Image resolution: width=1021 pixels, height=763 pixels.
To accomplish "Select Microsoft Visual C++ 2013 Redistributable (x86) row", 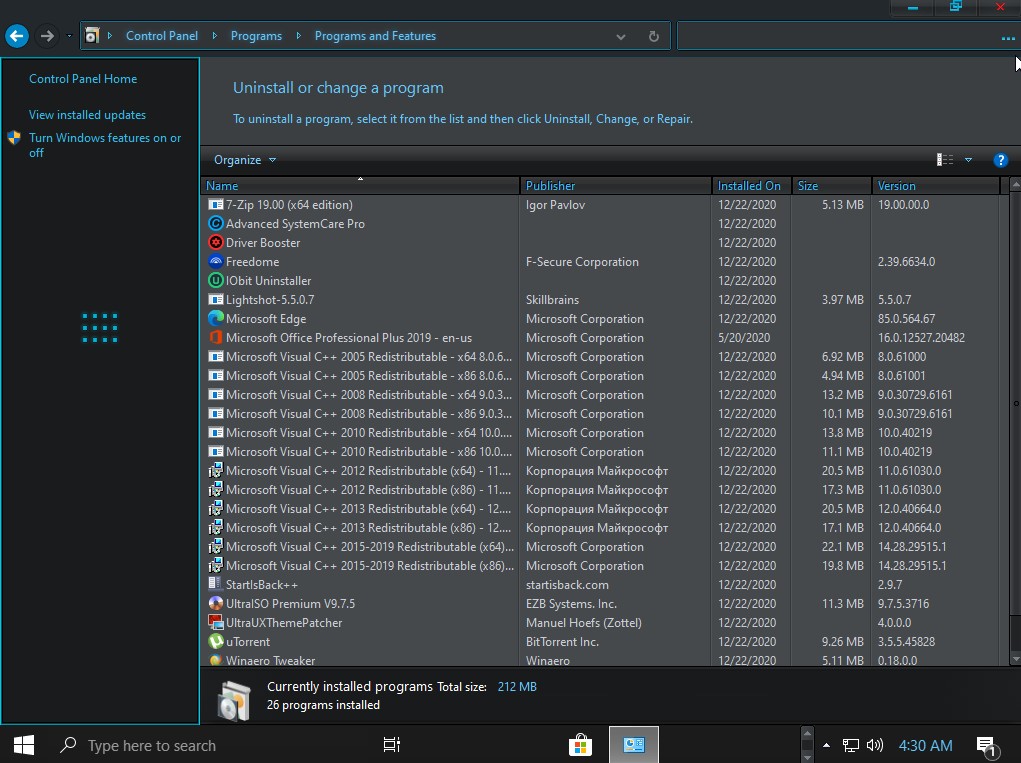I will click(600, 527).
